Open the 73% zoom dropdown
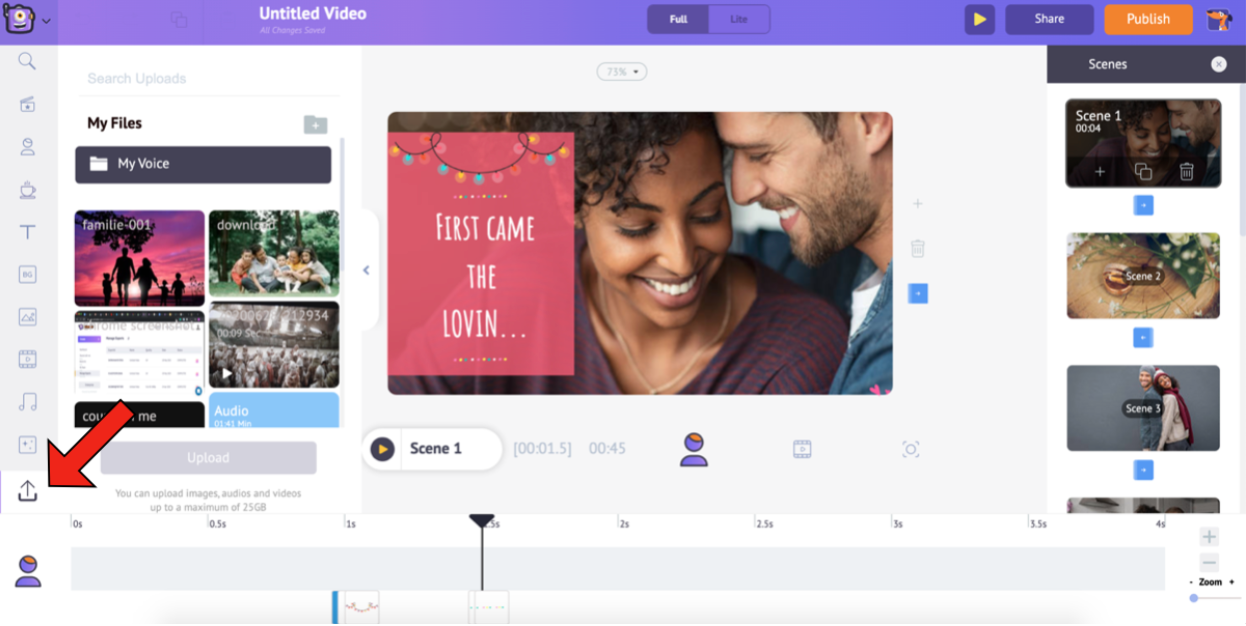Image resolution: width=1246 pixels, height=626 pixels. 622,72
